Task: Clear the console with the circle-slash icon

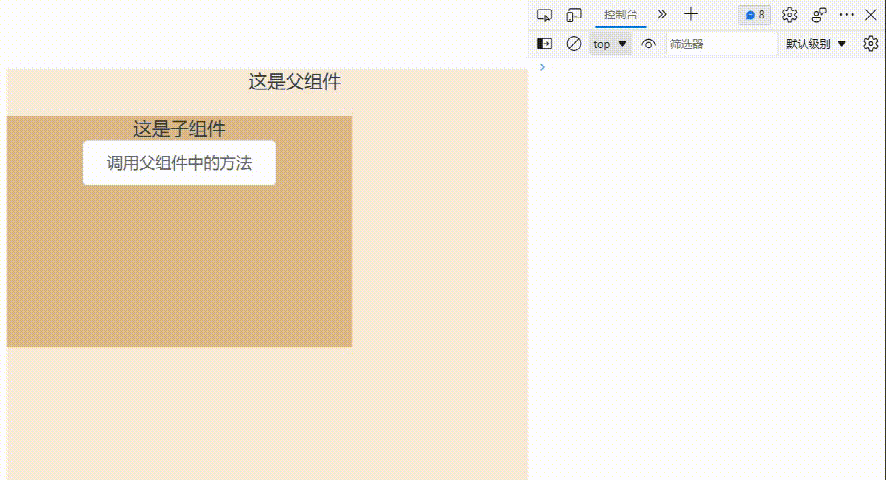Action: 574,44
